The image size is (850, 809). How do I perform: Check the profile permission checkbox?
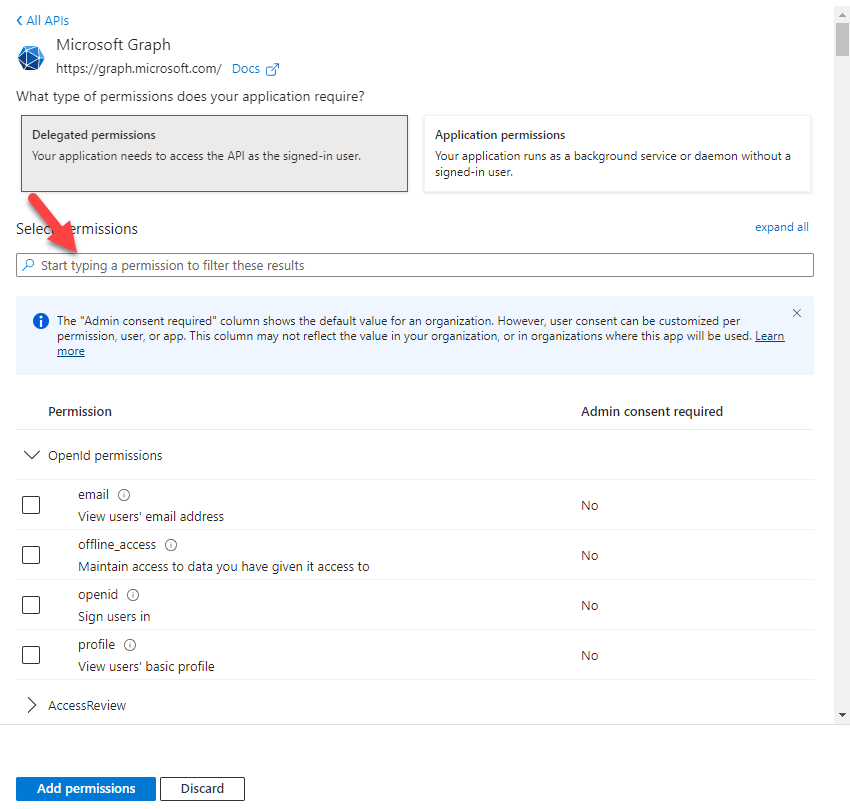click(31, 654)
